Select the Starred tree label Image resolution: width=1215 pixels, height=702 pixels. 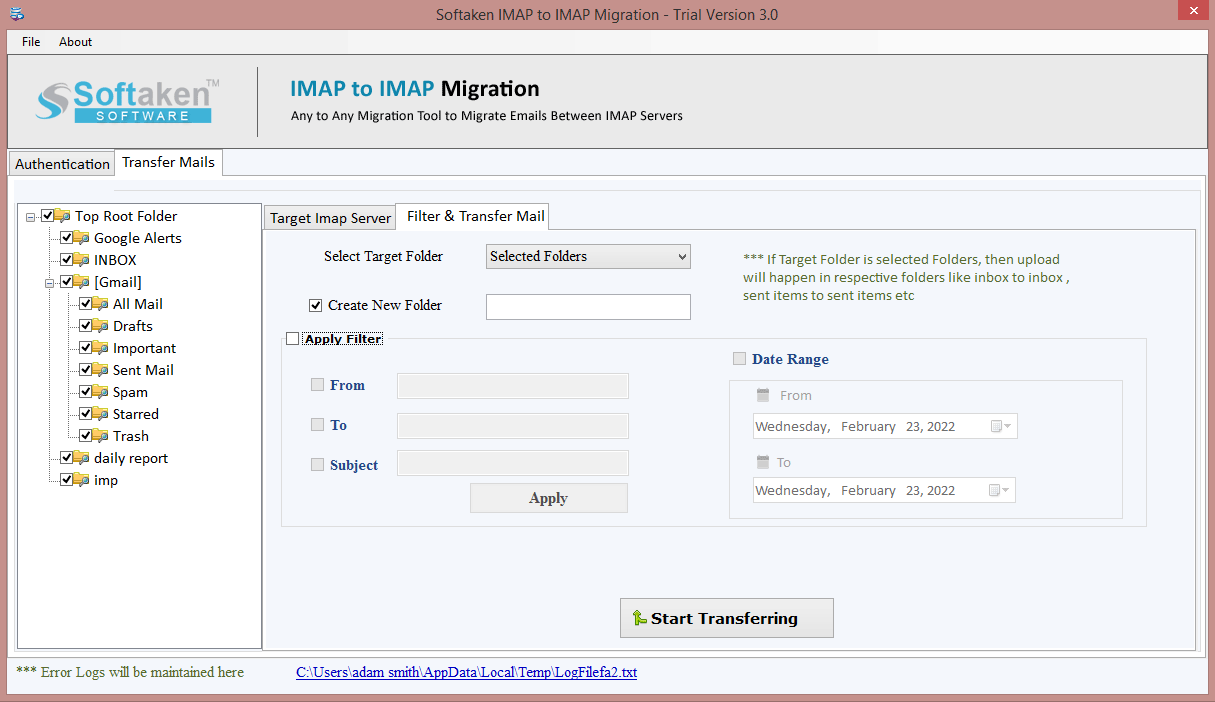pyautogui.click(x=136, y=414)
